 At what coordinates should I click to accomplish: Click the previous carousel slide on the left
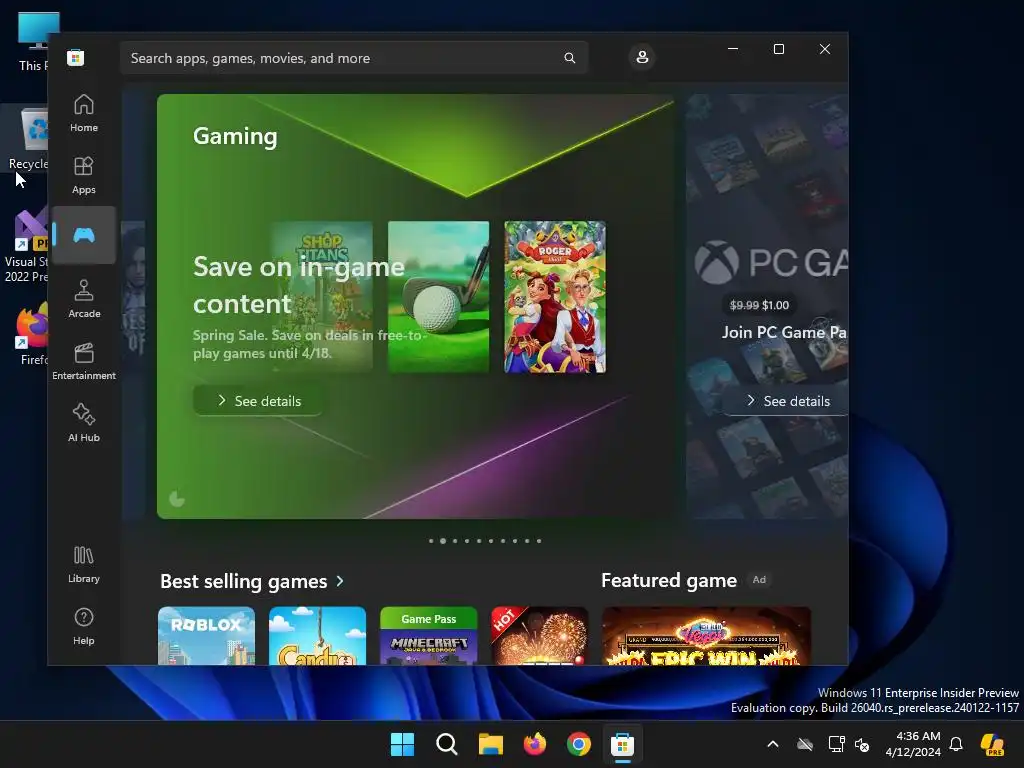(133, 306)
